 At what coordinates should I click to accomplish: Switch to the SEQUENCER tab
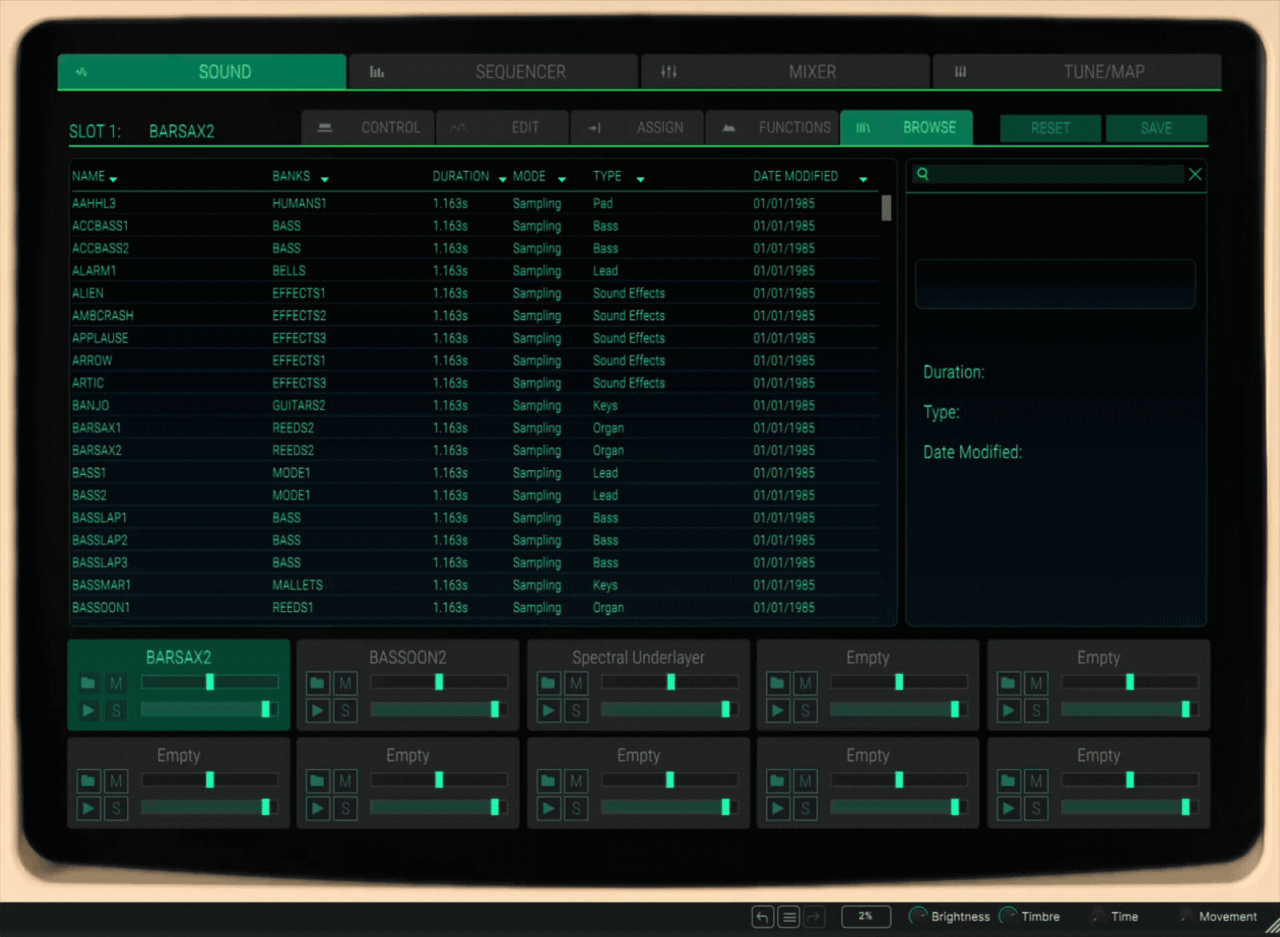494,71
